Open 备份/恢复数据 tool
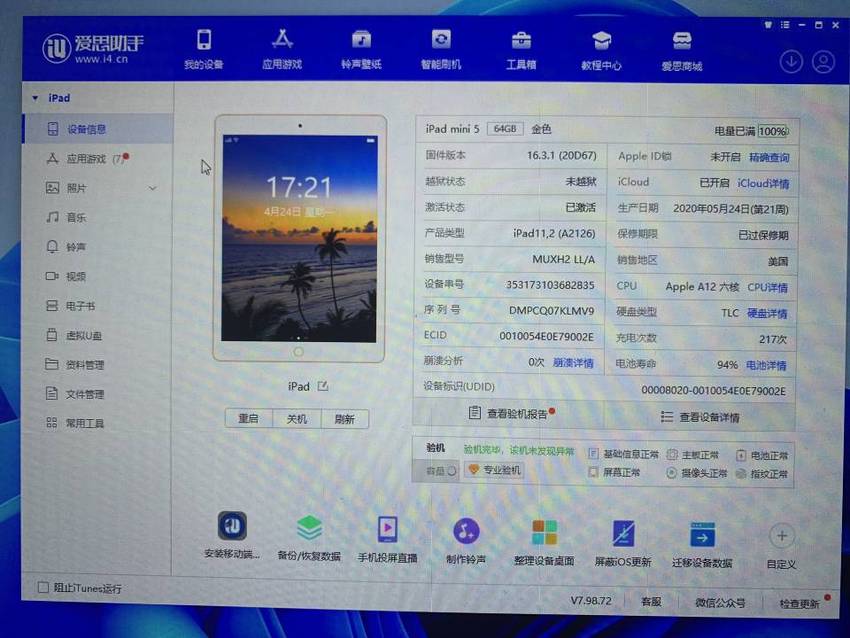Screen dimensions: 850x638 [x=309, y=537]
